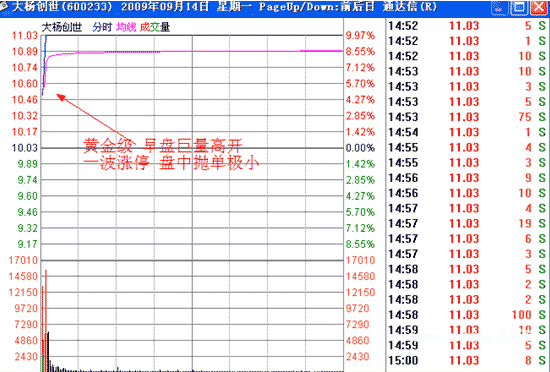This screenshot has height=372, width=550.
Task: Click the 17010 volume axis label on left
Action: 23,261
